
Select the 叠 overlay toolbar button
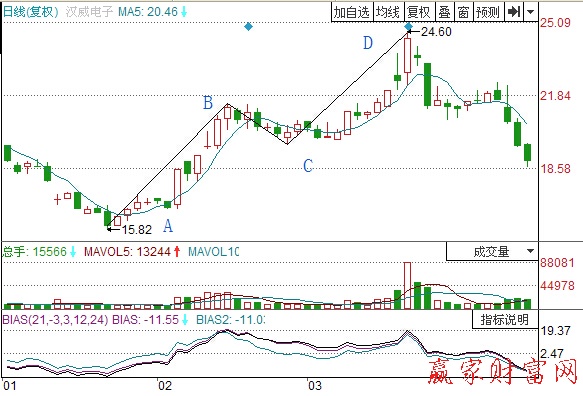click(444, 12)
